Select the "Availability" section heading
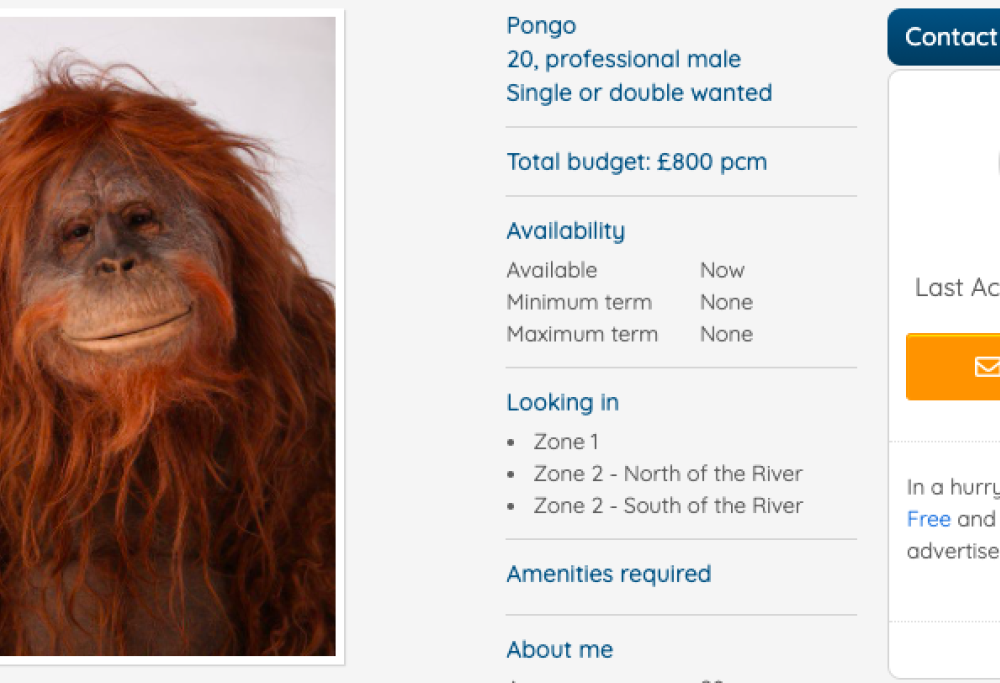 coord(565,231)
